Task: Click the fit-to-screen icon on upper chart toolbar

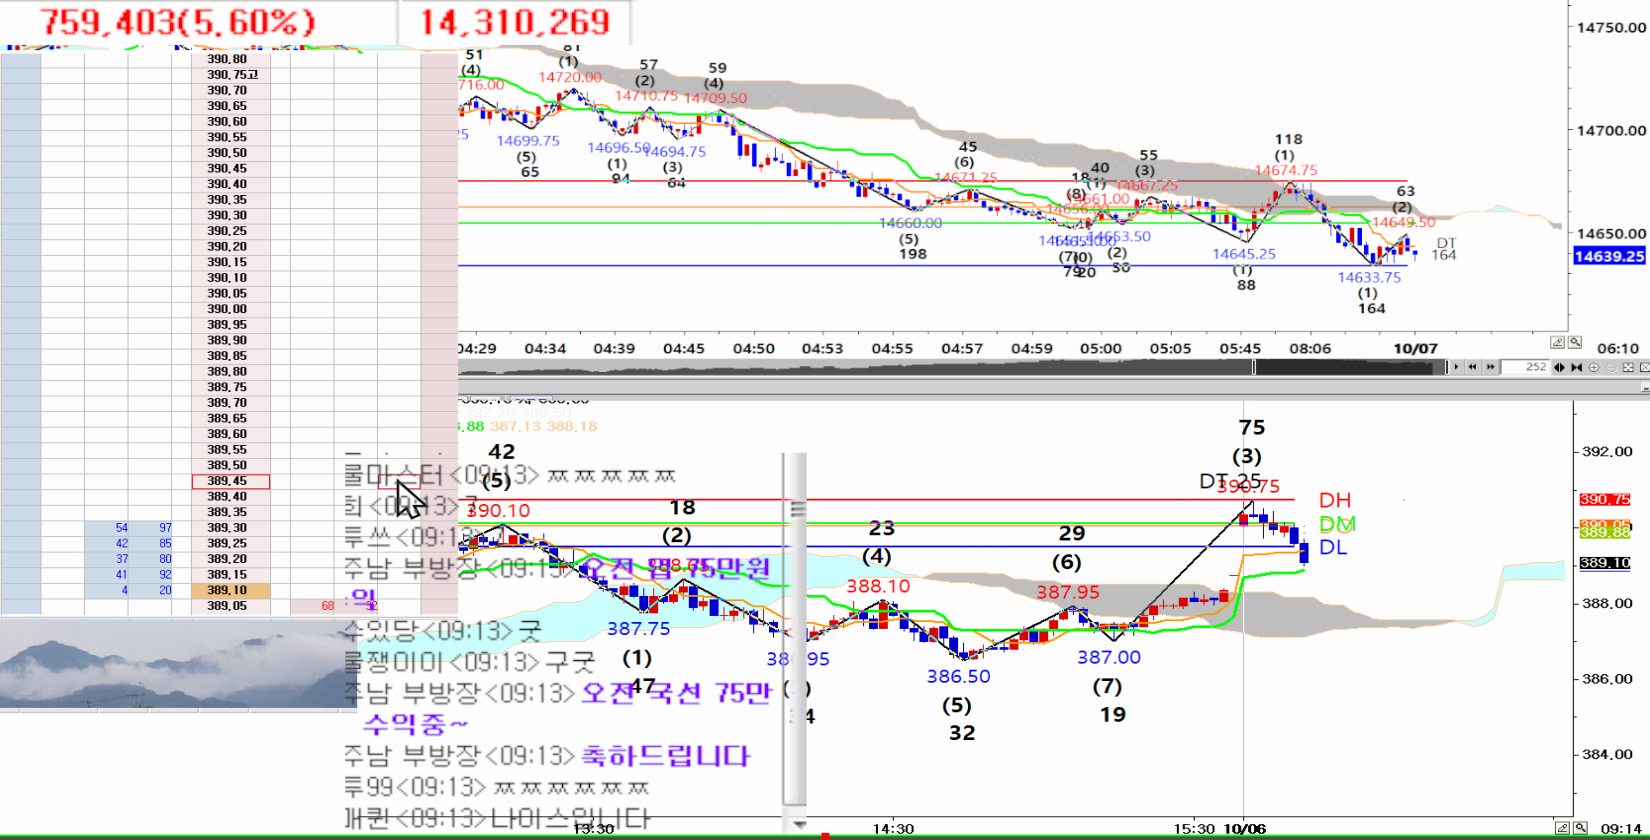Action: click(x=1628, y=367)
